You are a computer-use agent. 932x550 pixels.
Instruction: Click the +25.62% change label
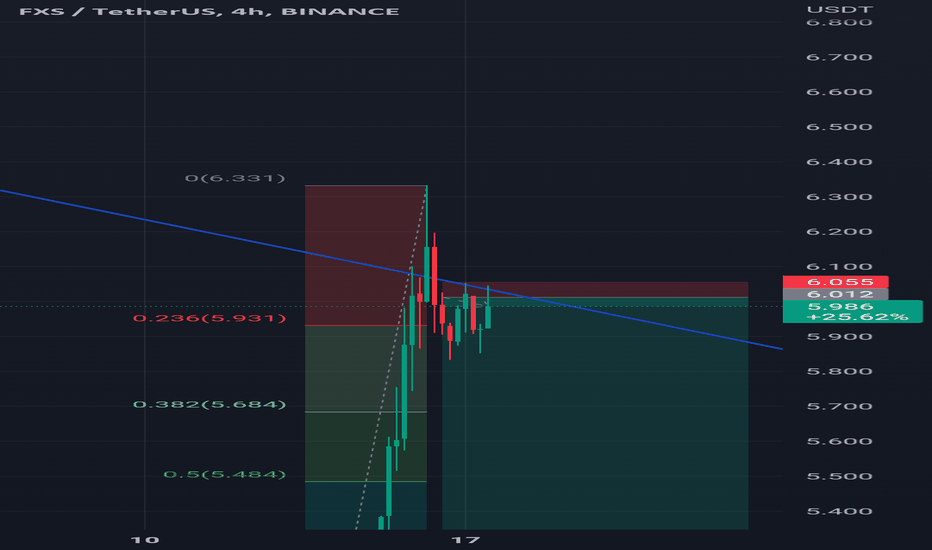(x=857, y=317)
